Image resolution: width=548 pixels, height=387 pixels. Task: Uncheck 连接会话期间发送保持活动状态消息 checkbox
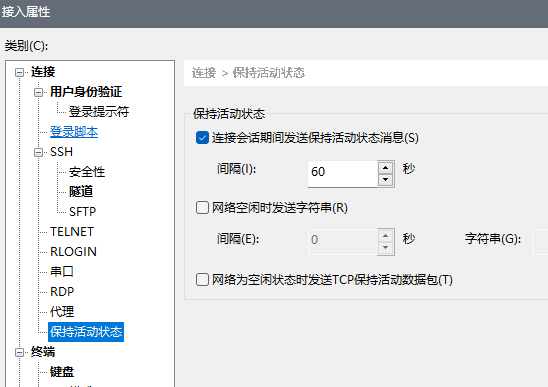pos(202,138)
